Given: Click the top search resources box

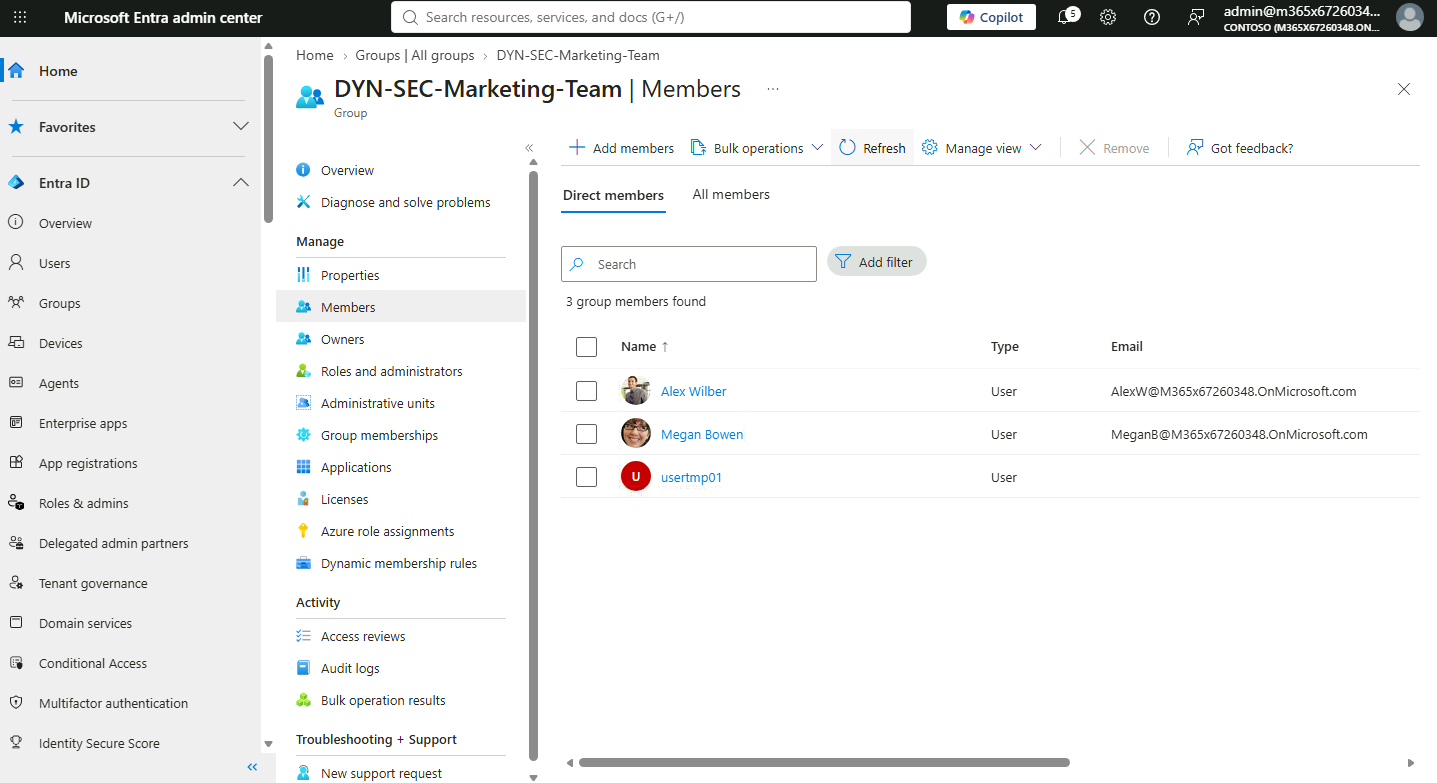Looking at the screenshot, I should (x=650, y=17).
